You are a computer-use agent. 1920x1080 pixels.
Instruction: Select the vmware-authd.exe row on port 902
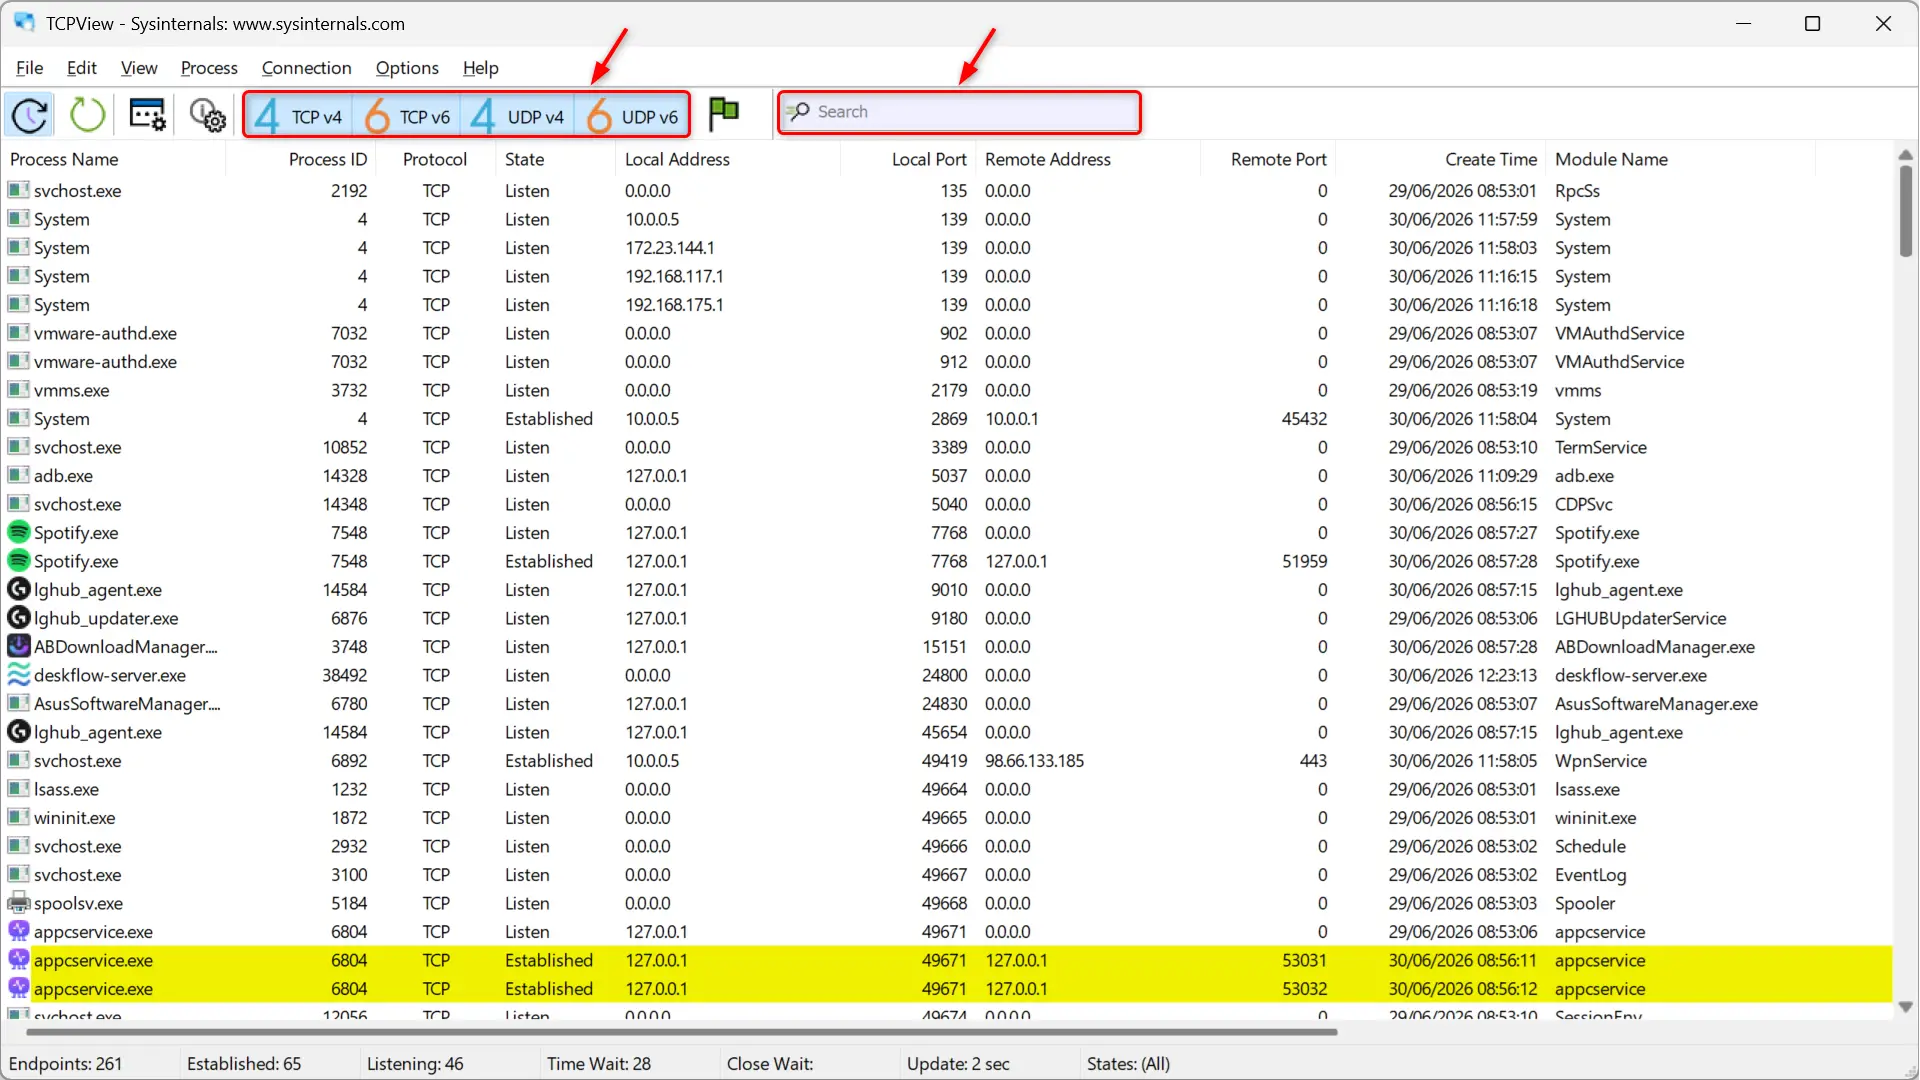[x=947, y=333]
